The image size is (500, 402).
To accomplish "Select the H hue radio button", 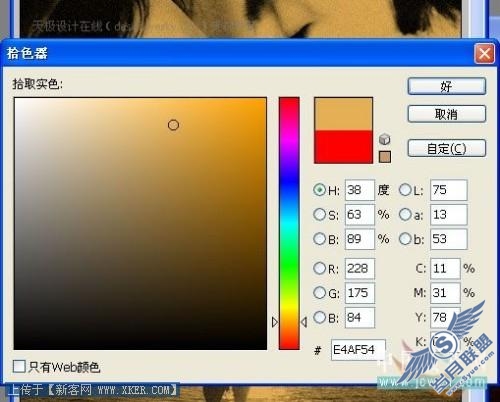I will (x=319, y=190).
